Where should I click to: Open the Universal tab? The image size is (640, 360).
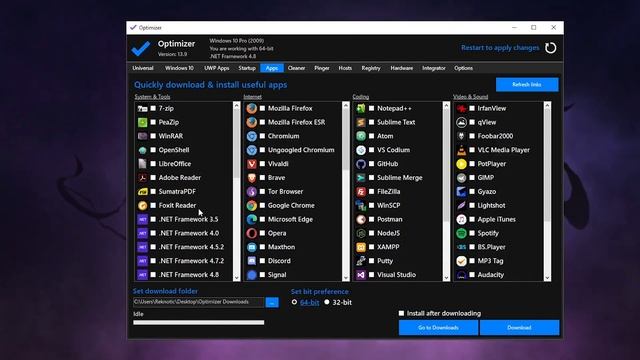[143, 68]
